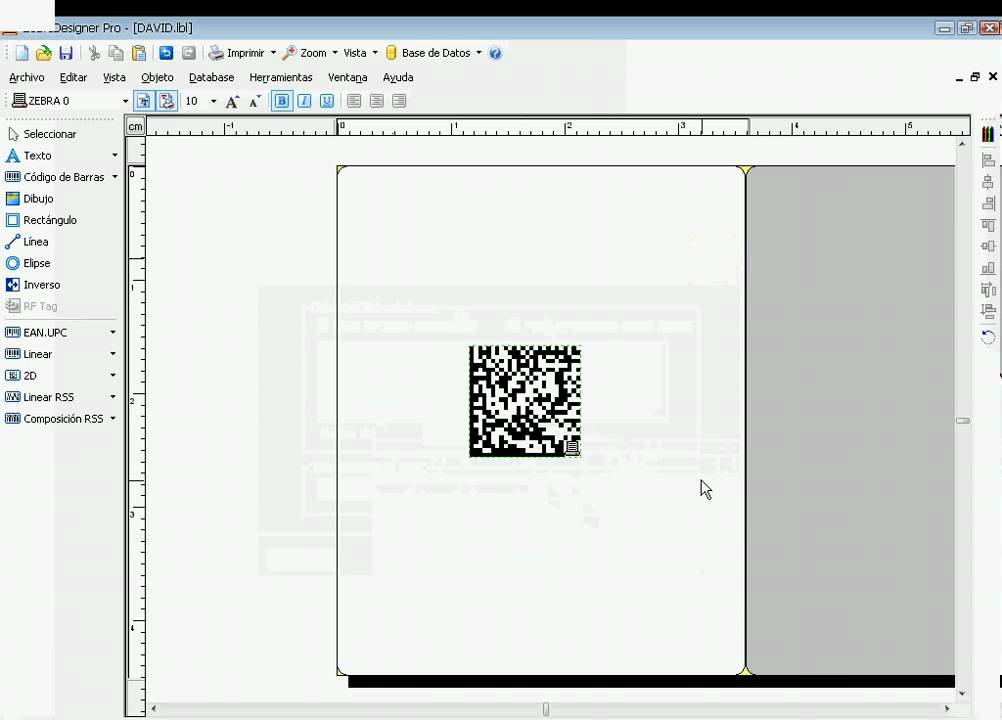Open help with the question mark icon
Image resolution: width=1002 pixels, height=720 pixels.
point(495,53)
